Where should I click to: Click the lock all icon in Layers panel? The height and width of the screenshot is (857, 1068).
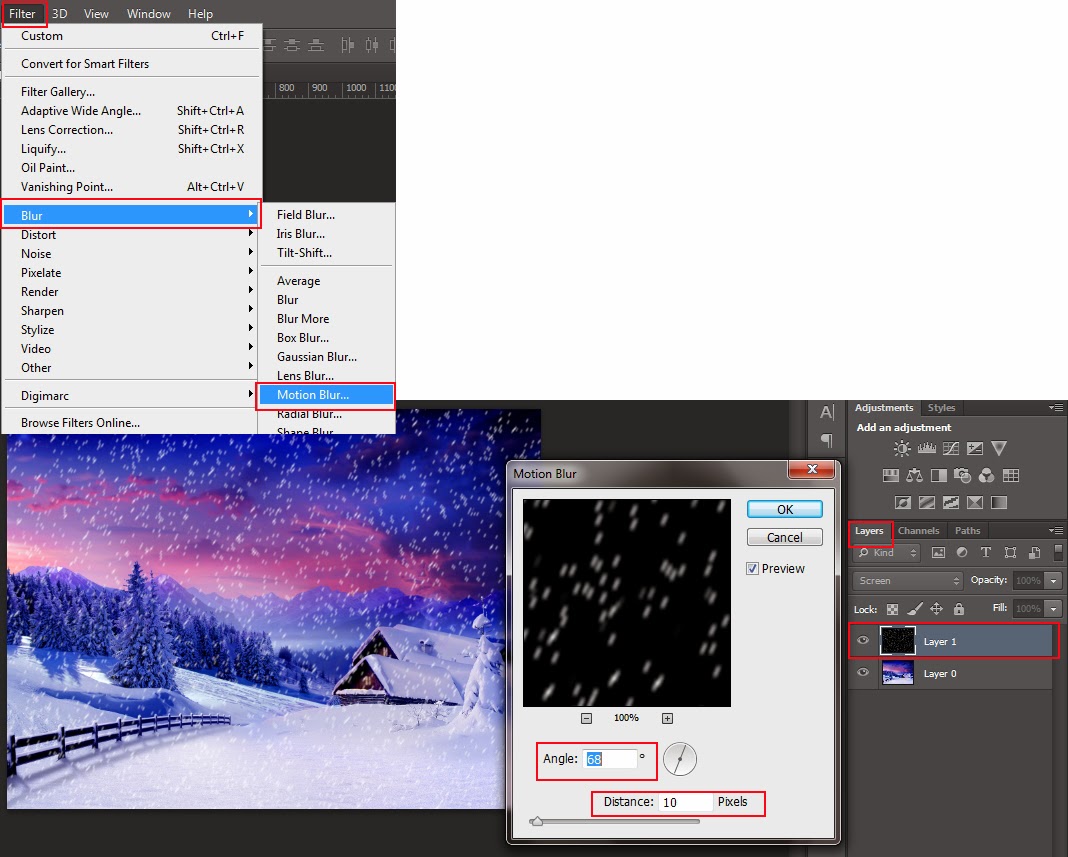tap(959, 609)
